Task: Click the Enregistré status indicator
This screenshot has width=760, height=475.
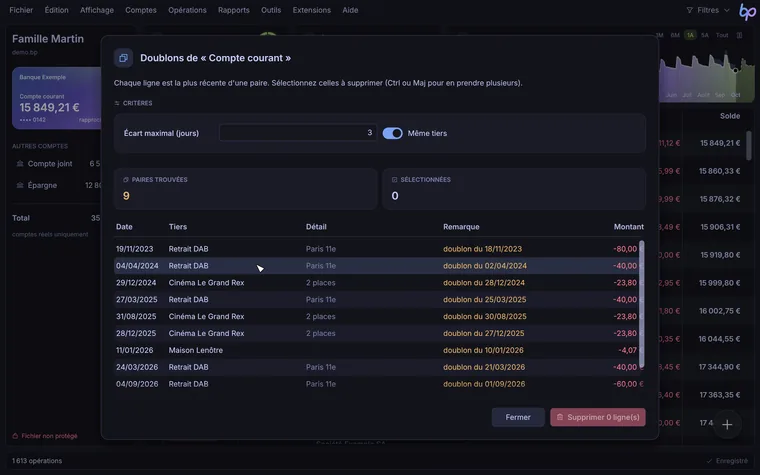Action: [x=727, y=461]
